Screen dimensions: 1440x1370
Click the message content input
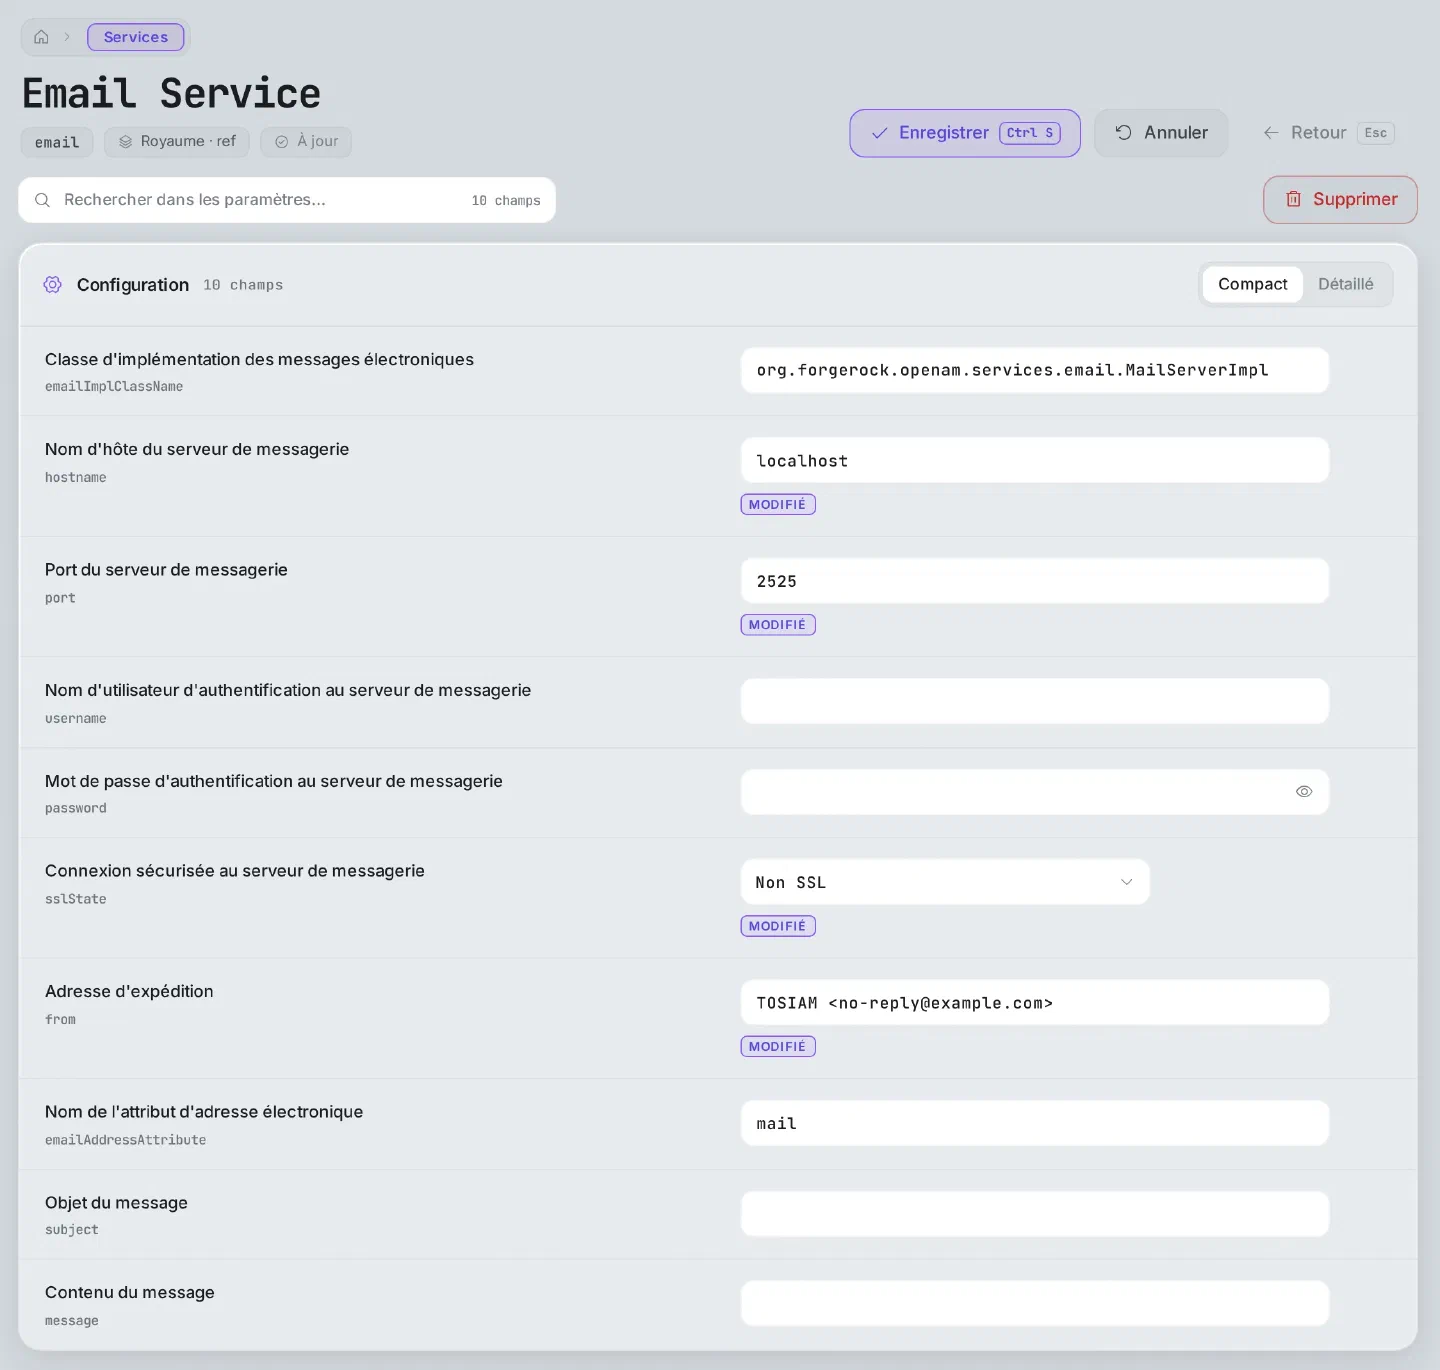tap(1035, 1303)
